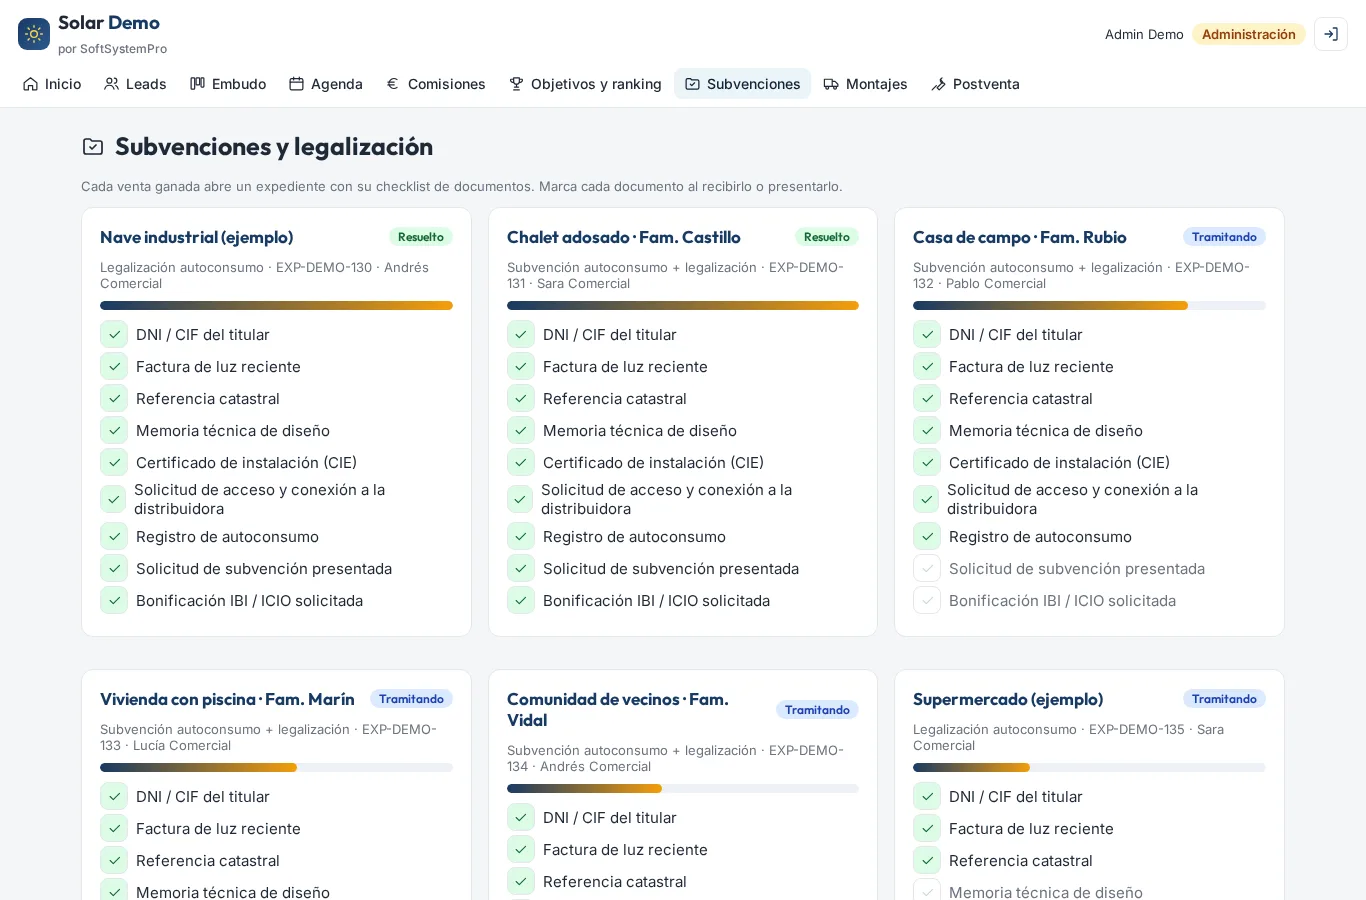Uncheck Registro de autoconsumo in Casa de campo
This screenshot has height=900, width=1366.
(927, 537)
